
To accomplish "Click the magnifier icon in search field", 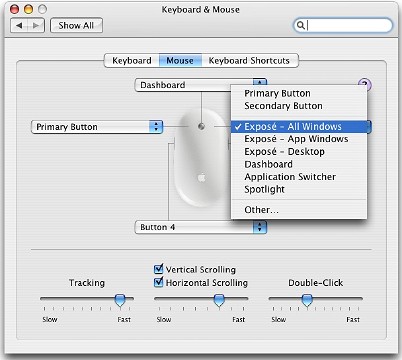I will [x=300, y=25].
